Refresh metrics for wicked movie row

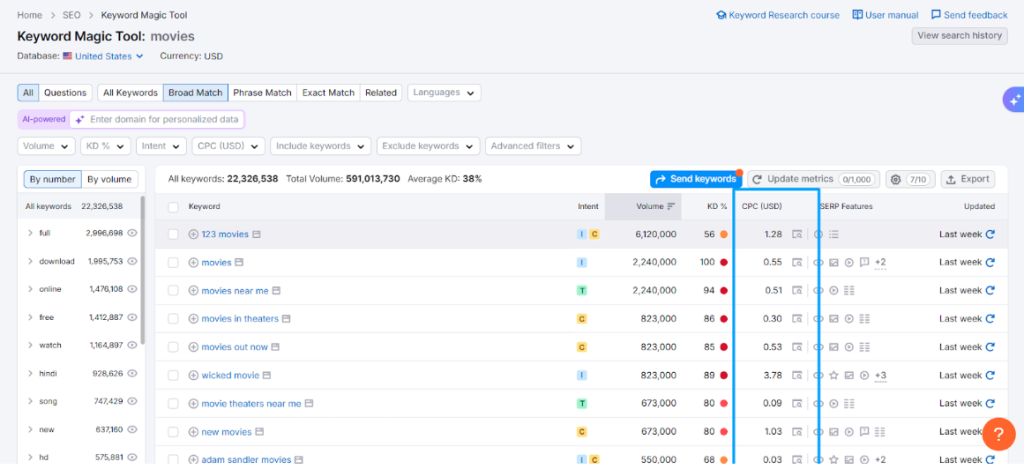pyautogui.click(x=990, y=376)
